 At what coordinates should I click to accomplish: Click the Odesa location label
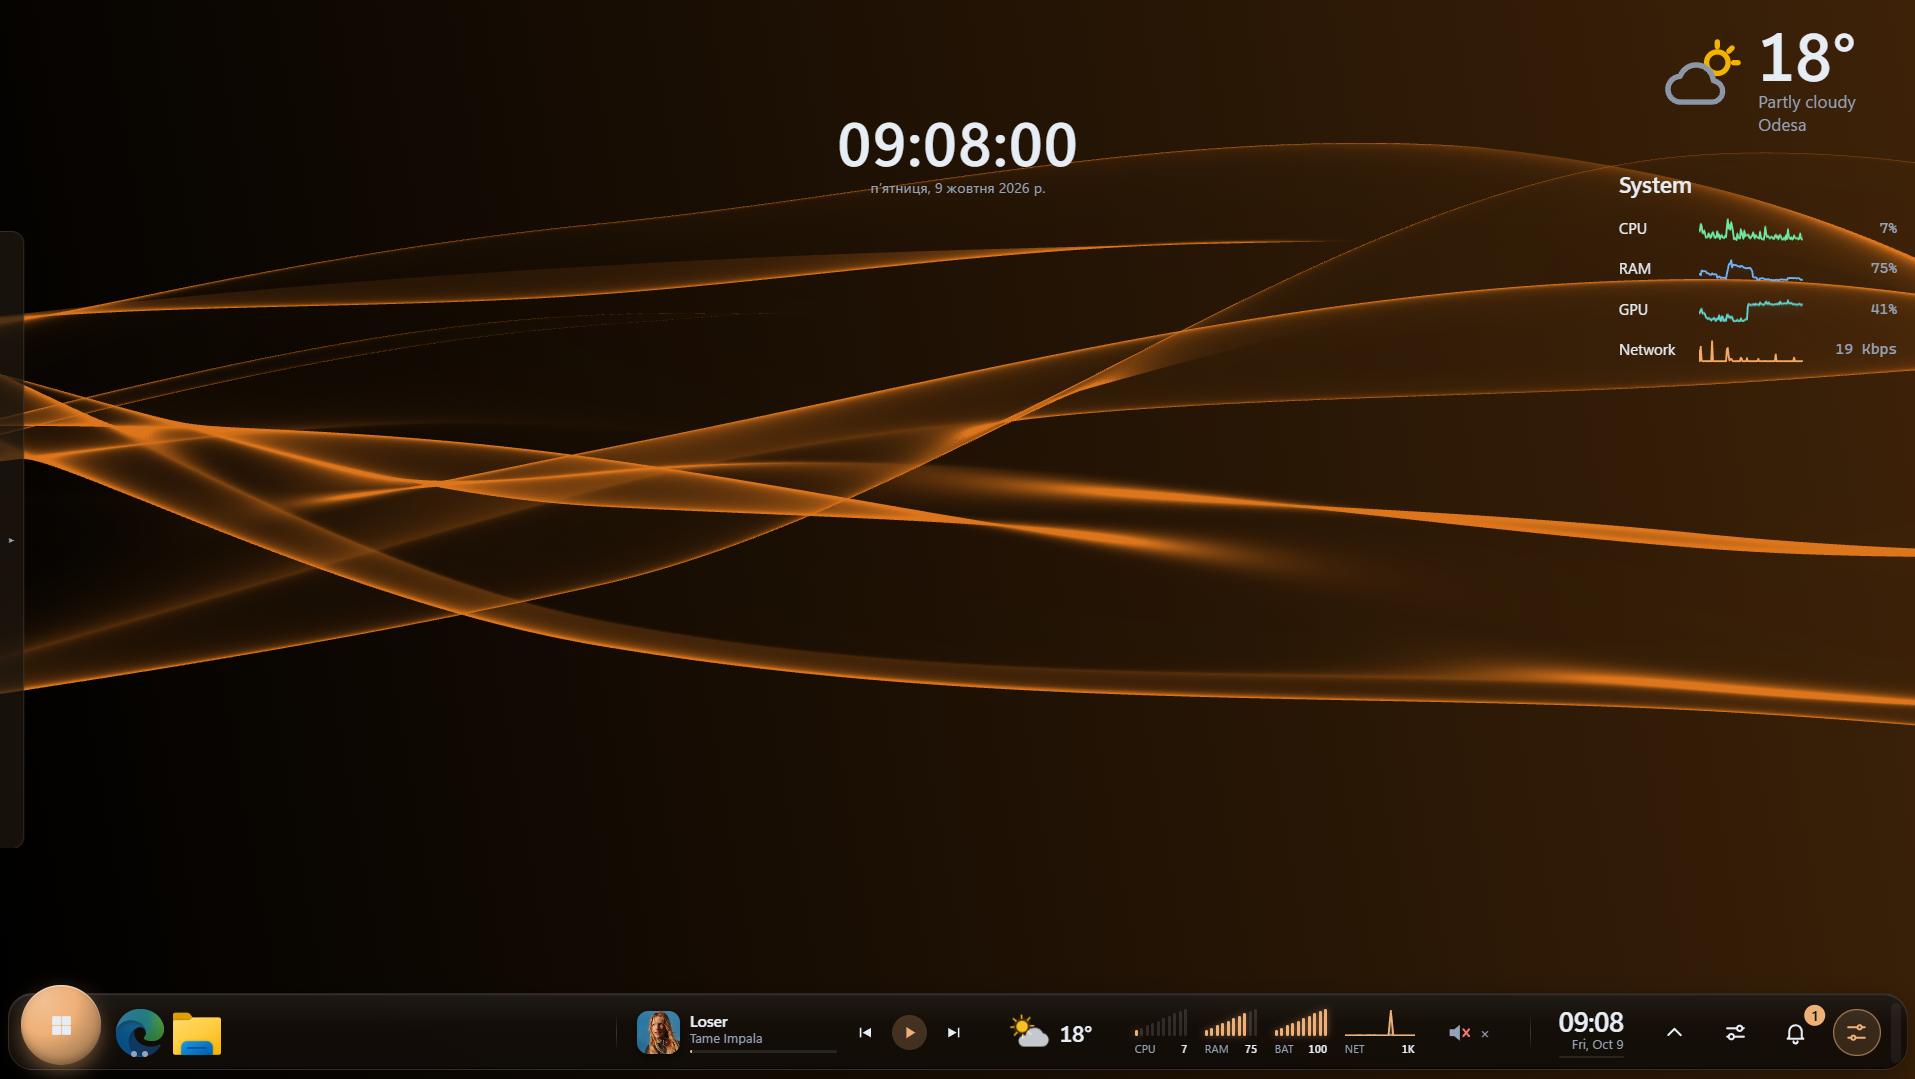1782,125
